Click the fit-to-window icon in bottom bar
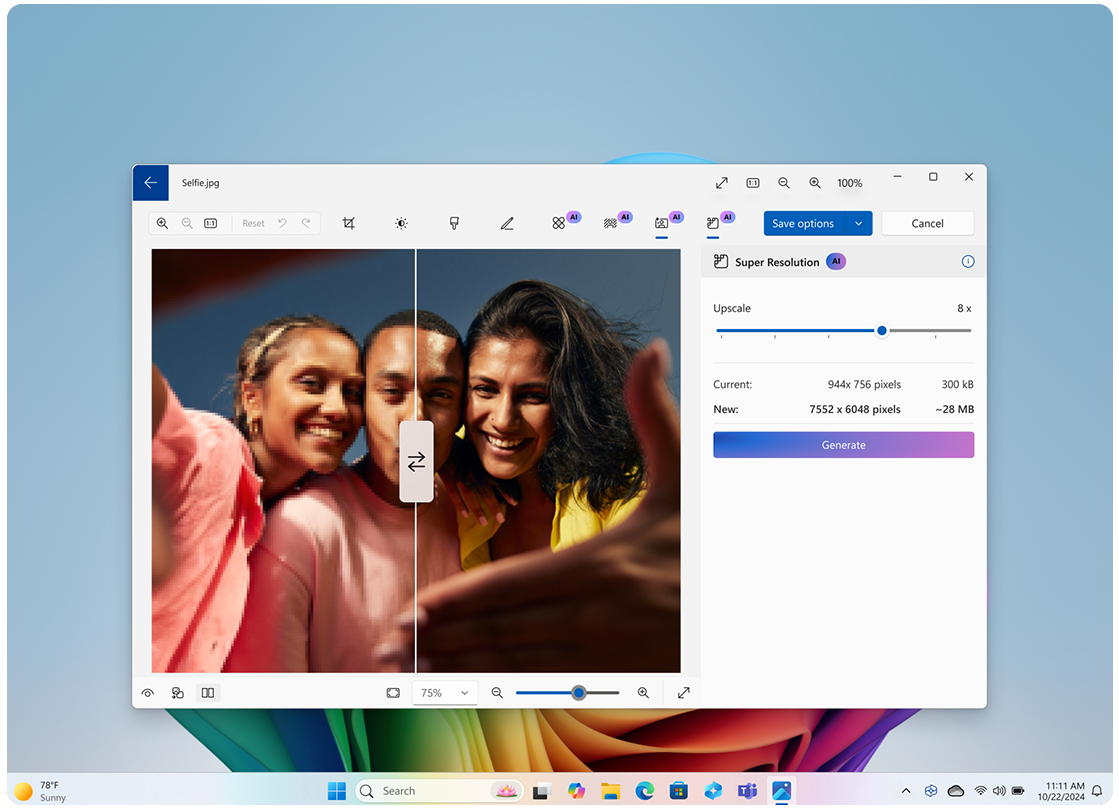Viewport: 1119px width, 809px height. [393, 693]
